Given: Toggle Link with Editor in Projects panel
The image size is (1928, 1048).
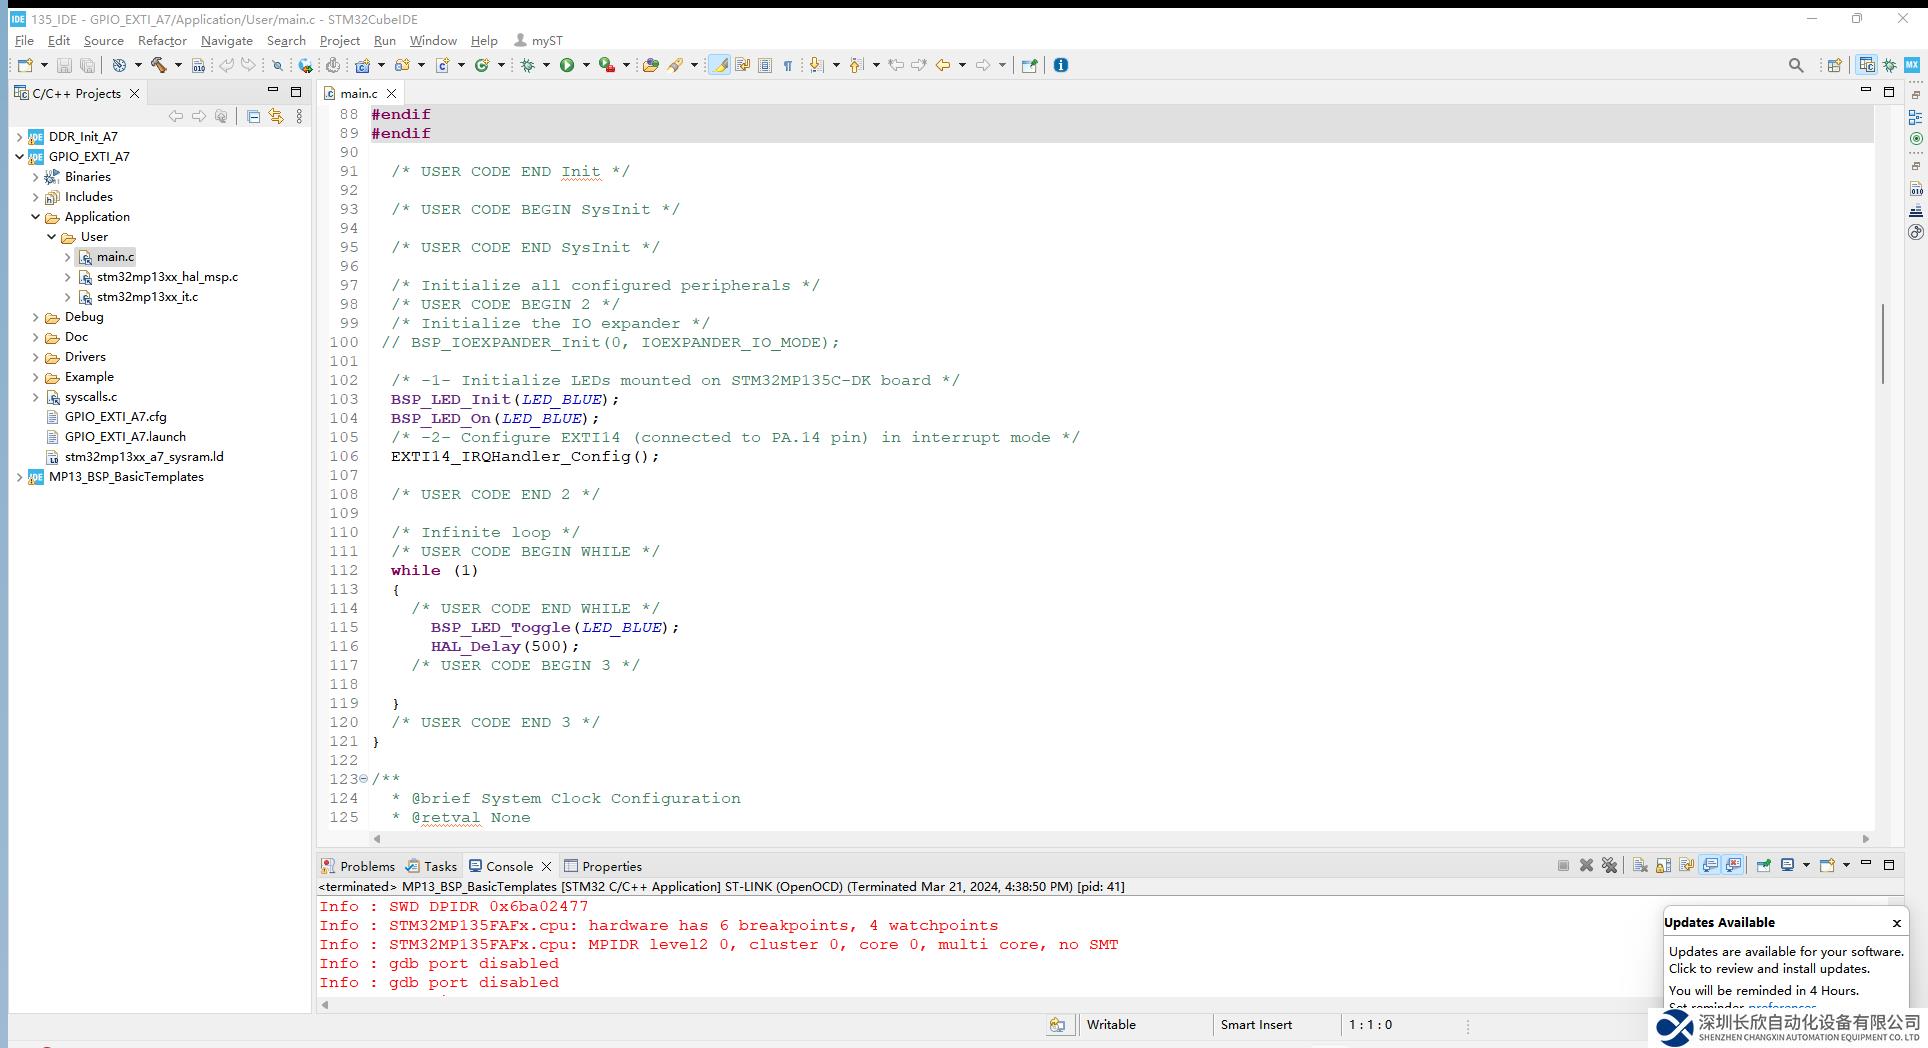Looking at the screenshot, I should tap(276, 117).
